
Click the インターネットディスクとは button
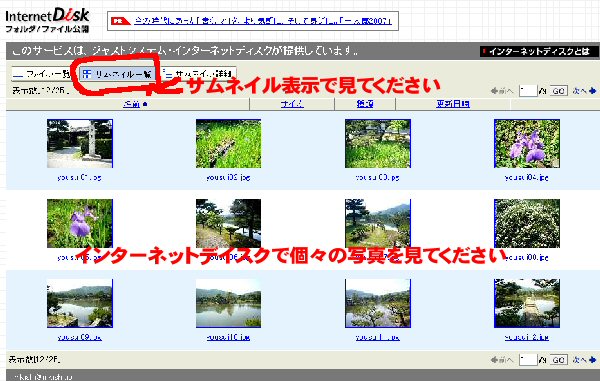coord(539,51)
